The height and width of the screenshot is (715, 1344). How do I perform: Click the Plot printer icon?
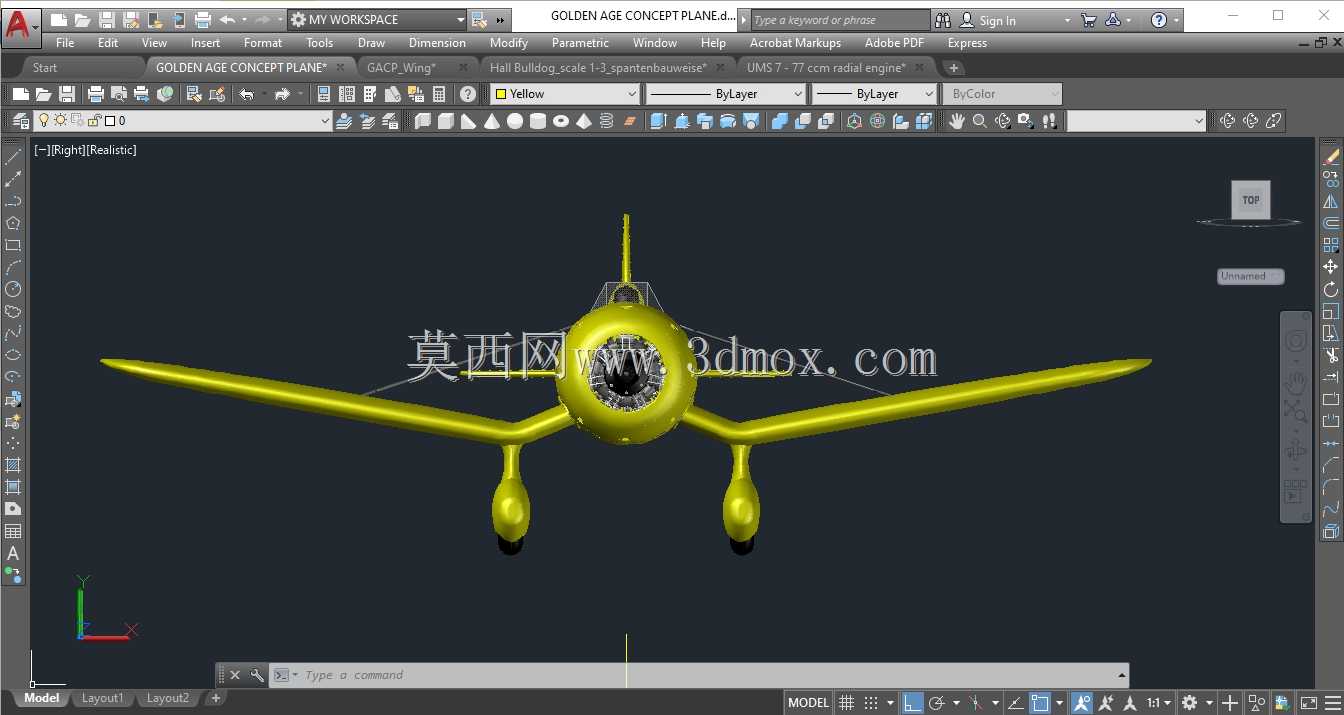click(x=96, y=94)
